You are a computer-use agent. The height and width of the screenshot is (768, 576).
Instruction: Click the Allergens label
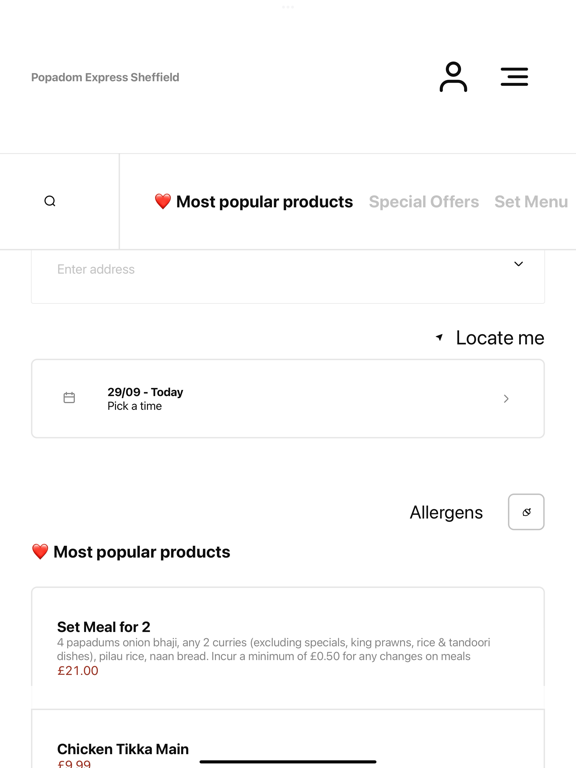point(446,512)
